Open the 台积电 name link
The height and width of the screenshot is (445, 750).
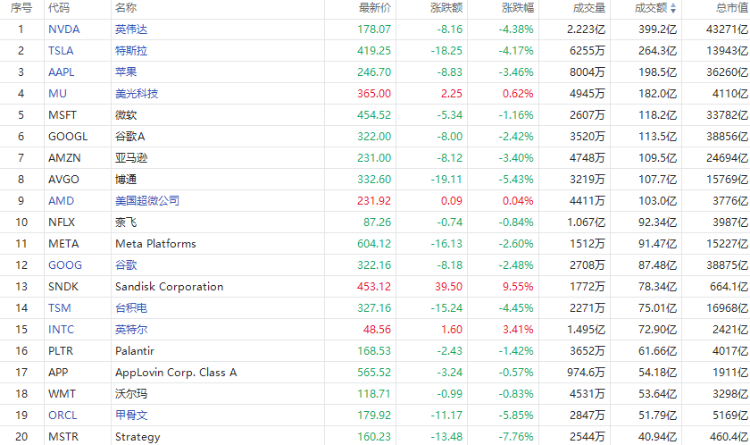point(131,308)
